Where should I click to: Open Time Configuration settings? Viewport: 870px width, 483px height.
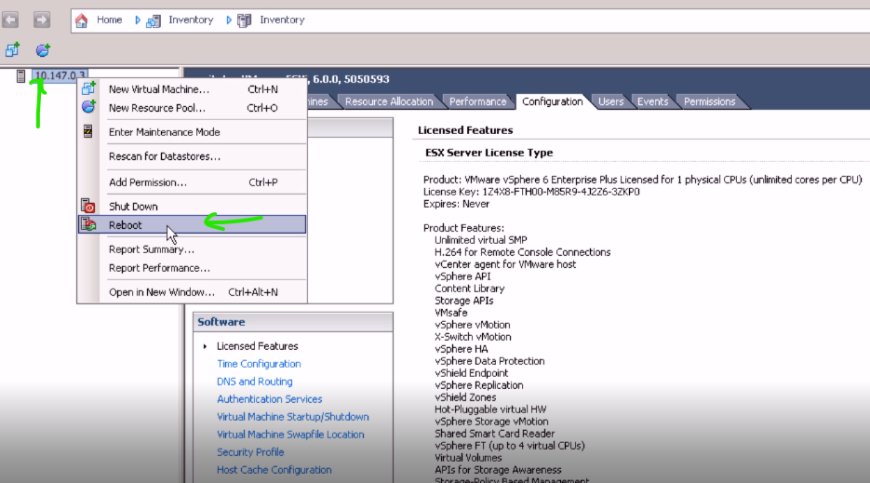coord(259,364)
